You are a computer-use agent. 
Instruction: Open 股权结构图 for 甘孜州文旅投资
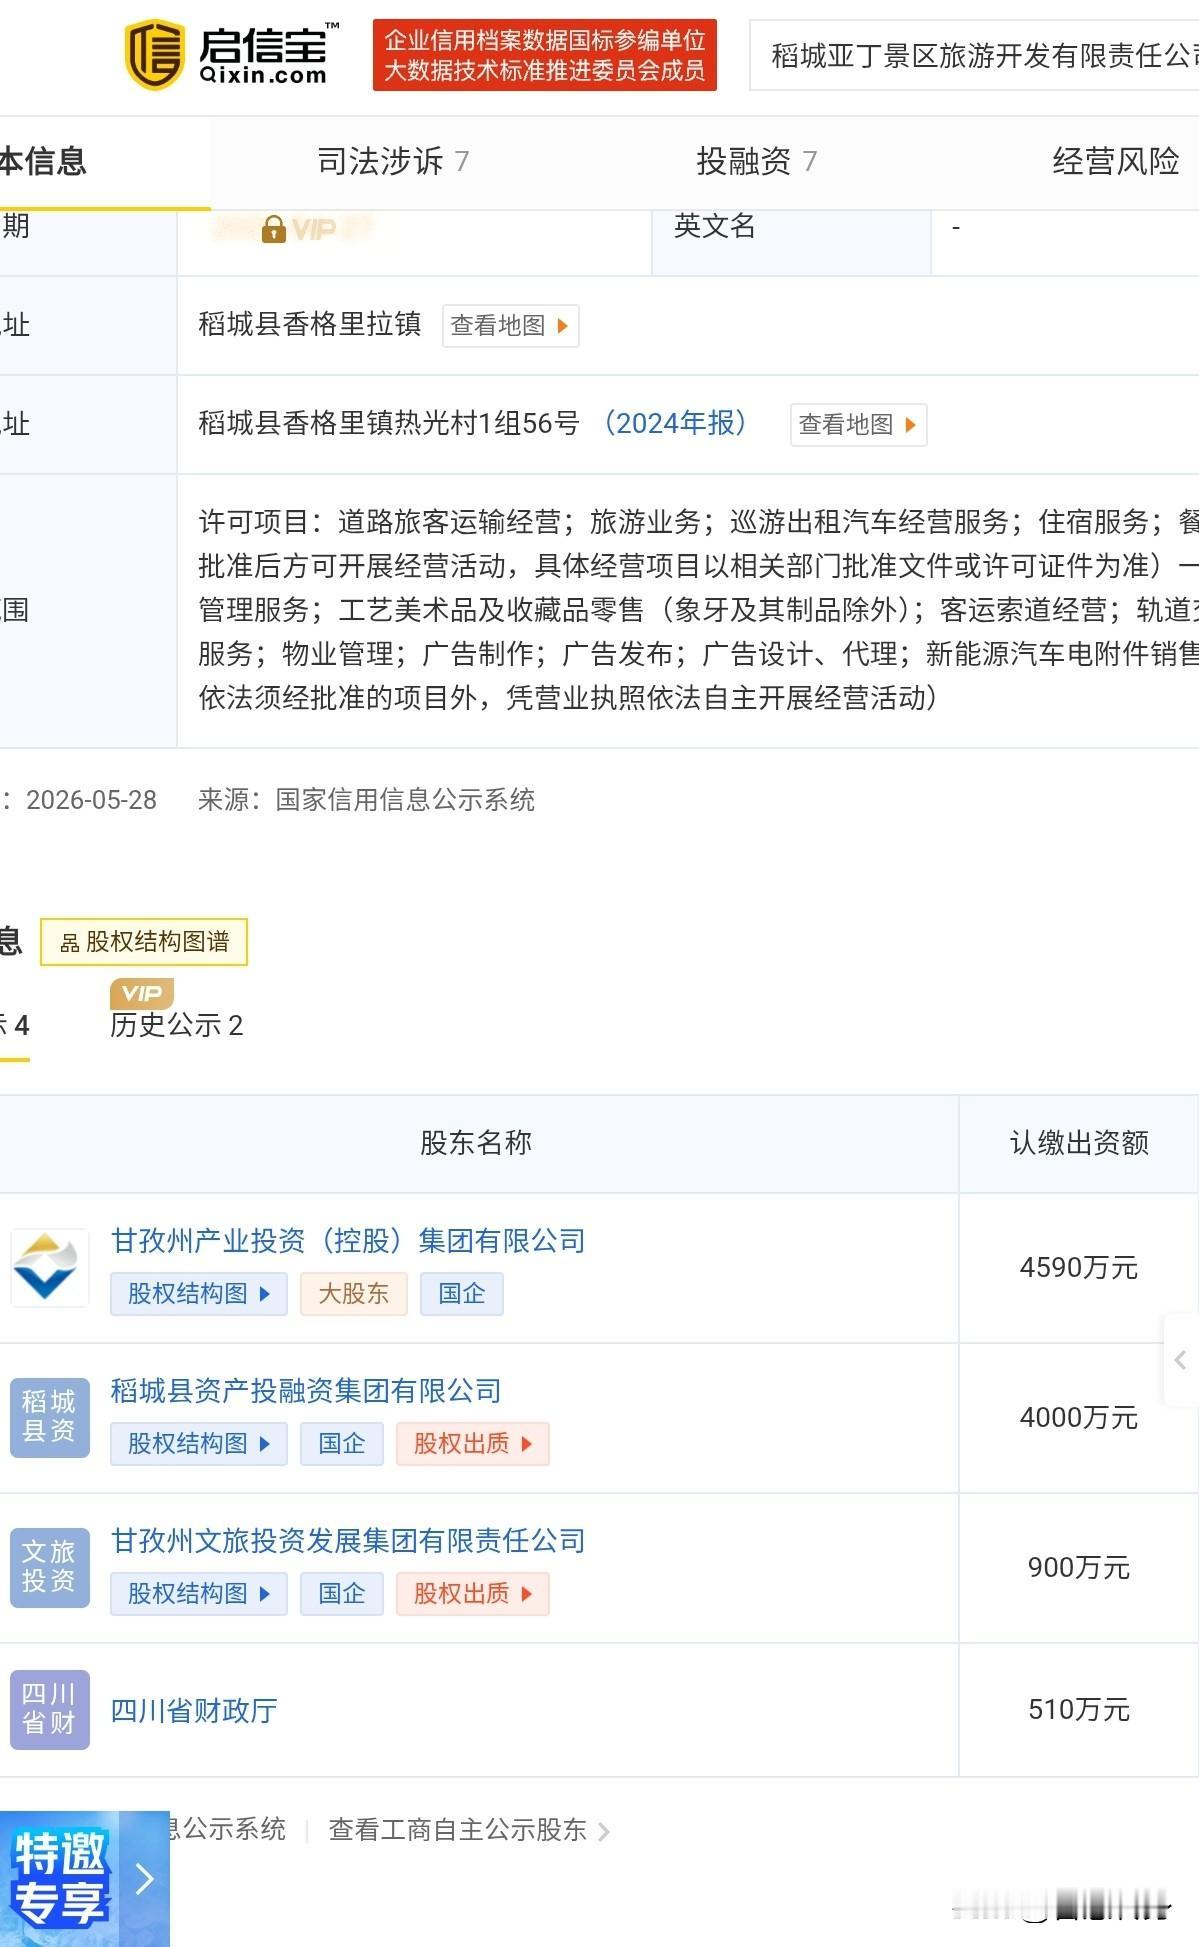(199, 1593)
